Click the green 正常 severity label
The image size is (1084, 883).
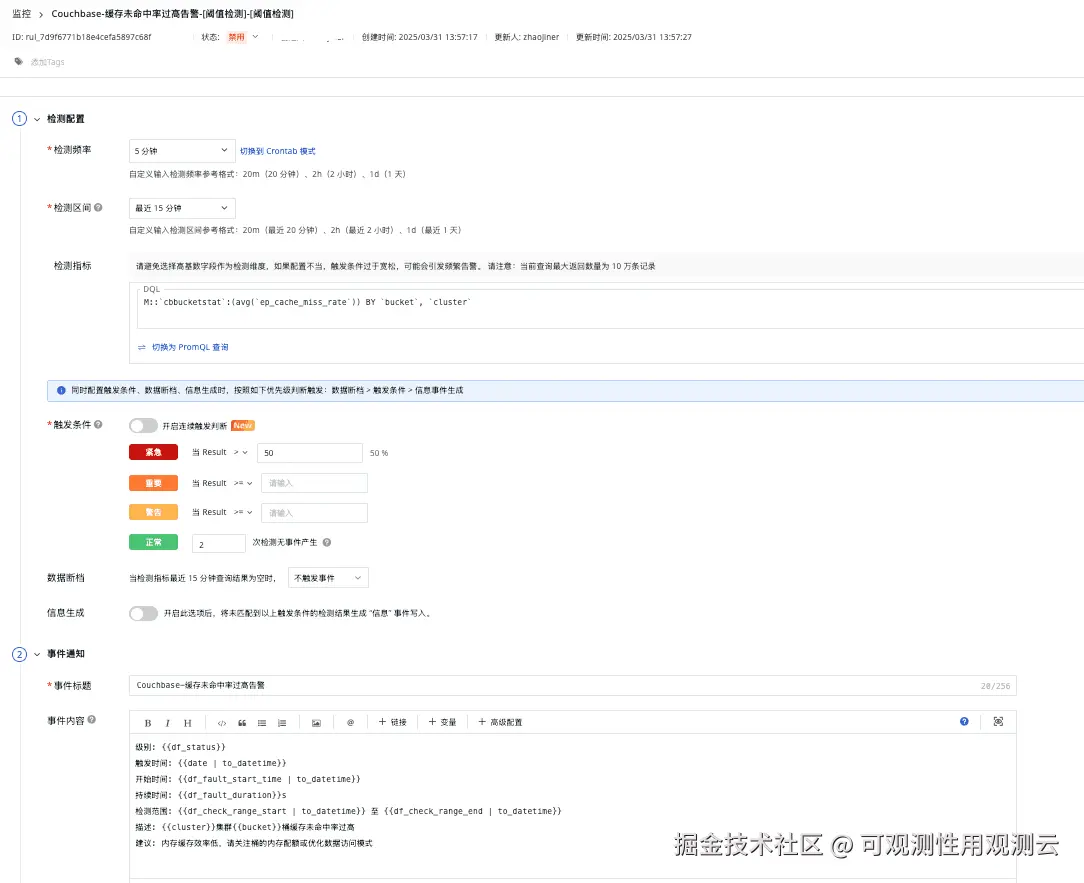pos(153,543)
